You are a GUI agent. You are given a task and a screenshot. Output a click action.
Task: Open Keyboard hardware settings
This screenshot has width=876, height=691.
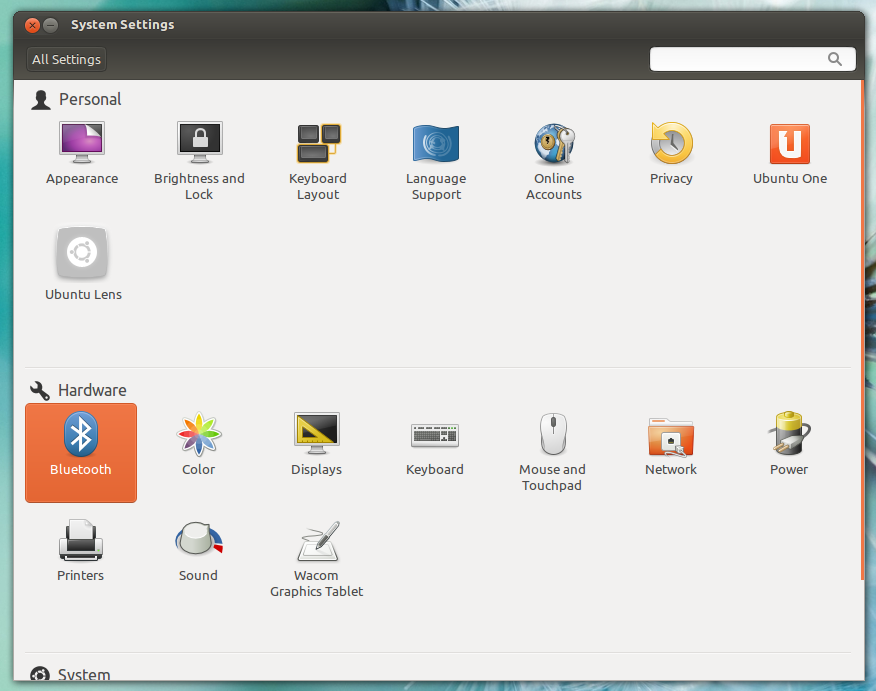click(x=435, y=435)
